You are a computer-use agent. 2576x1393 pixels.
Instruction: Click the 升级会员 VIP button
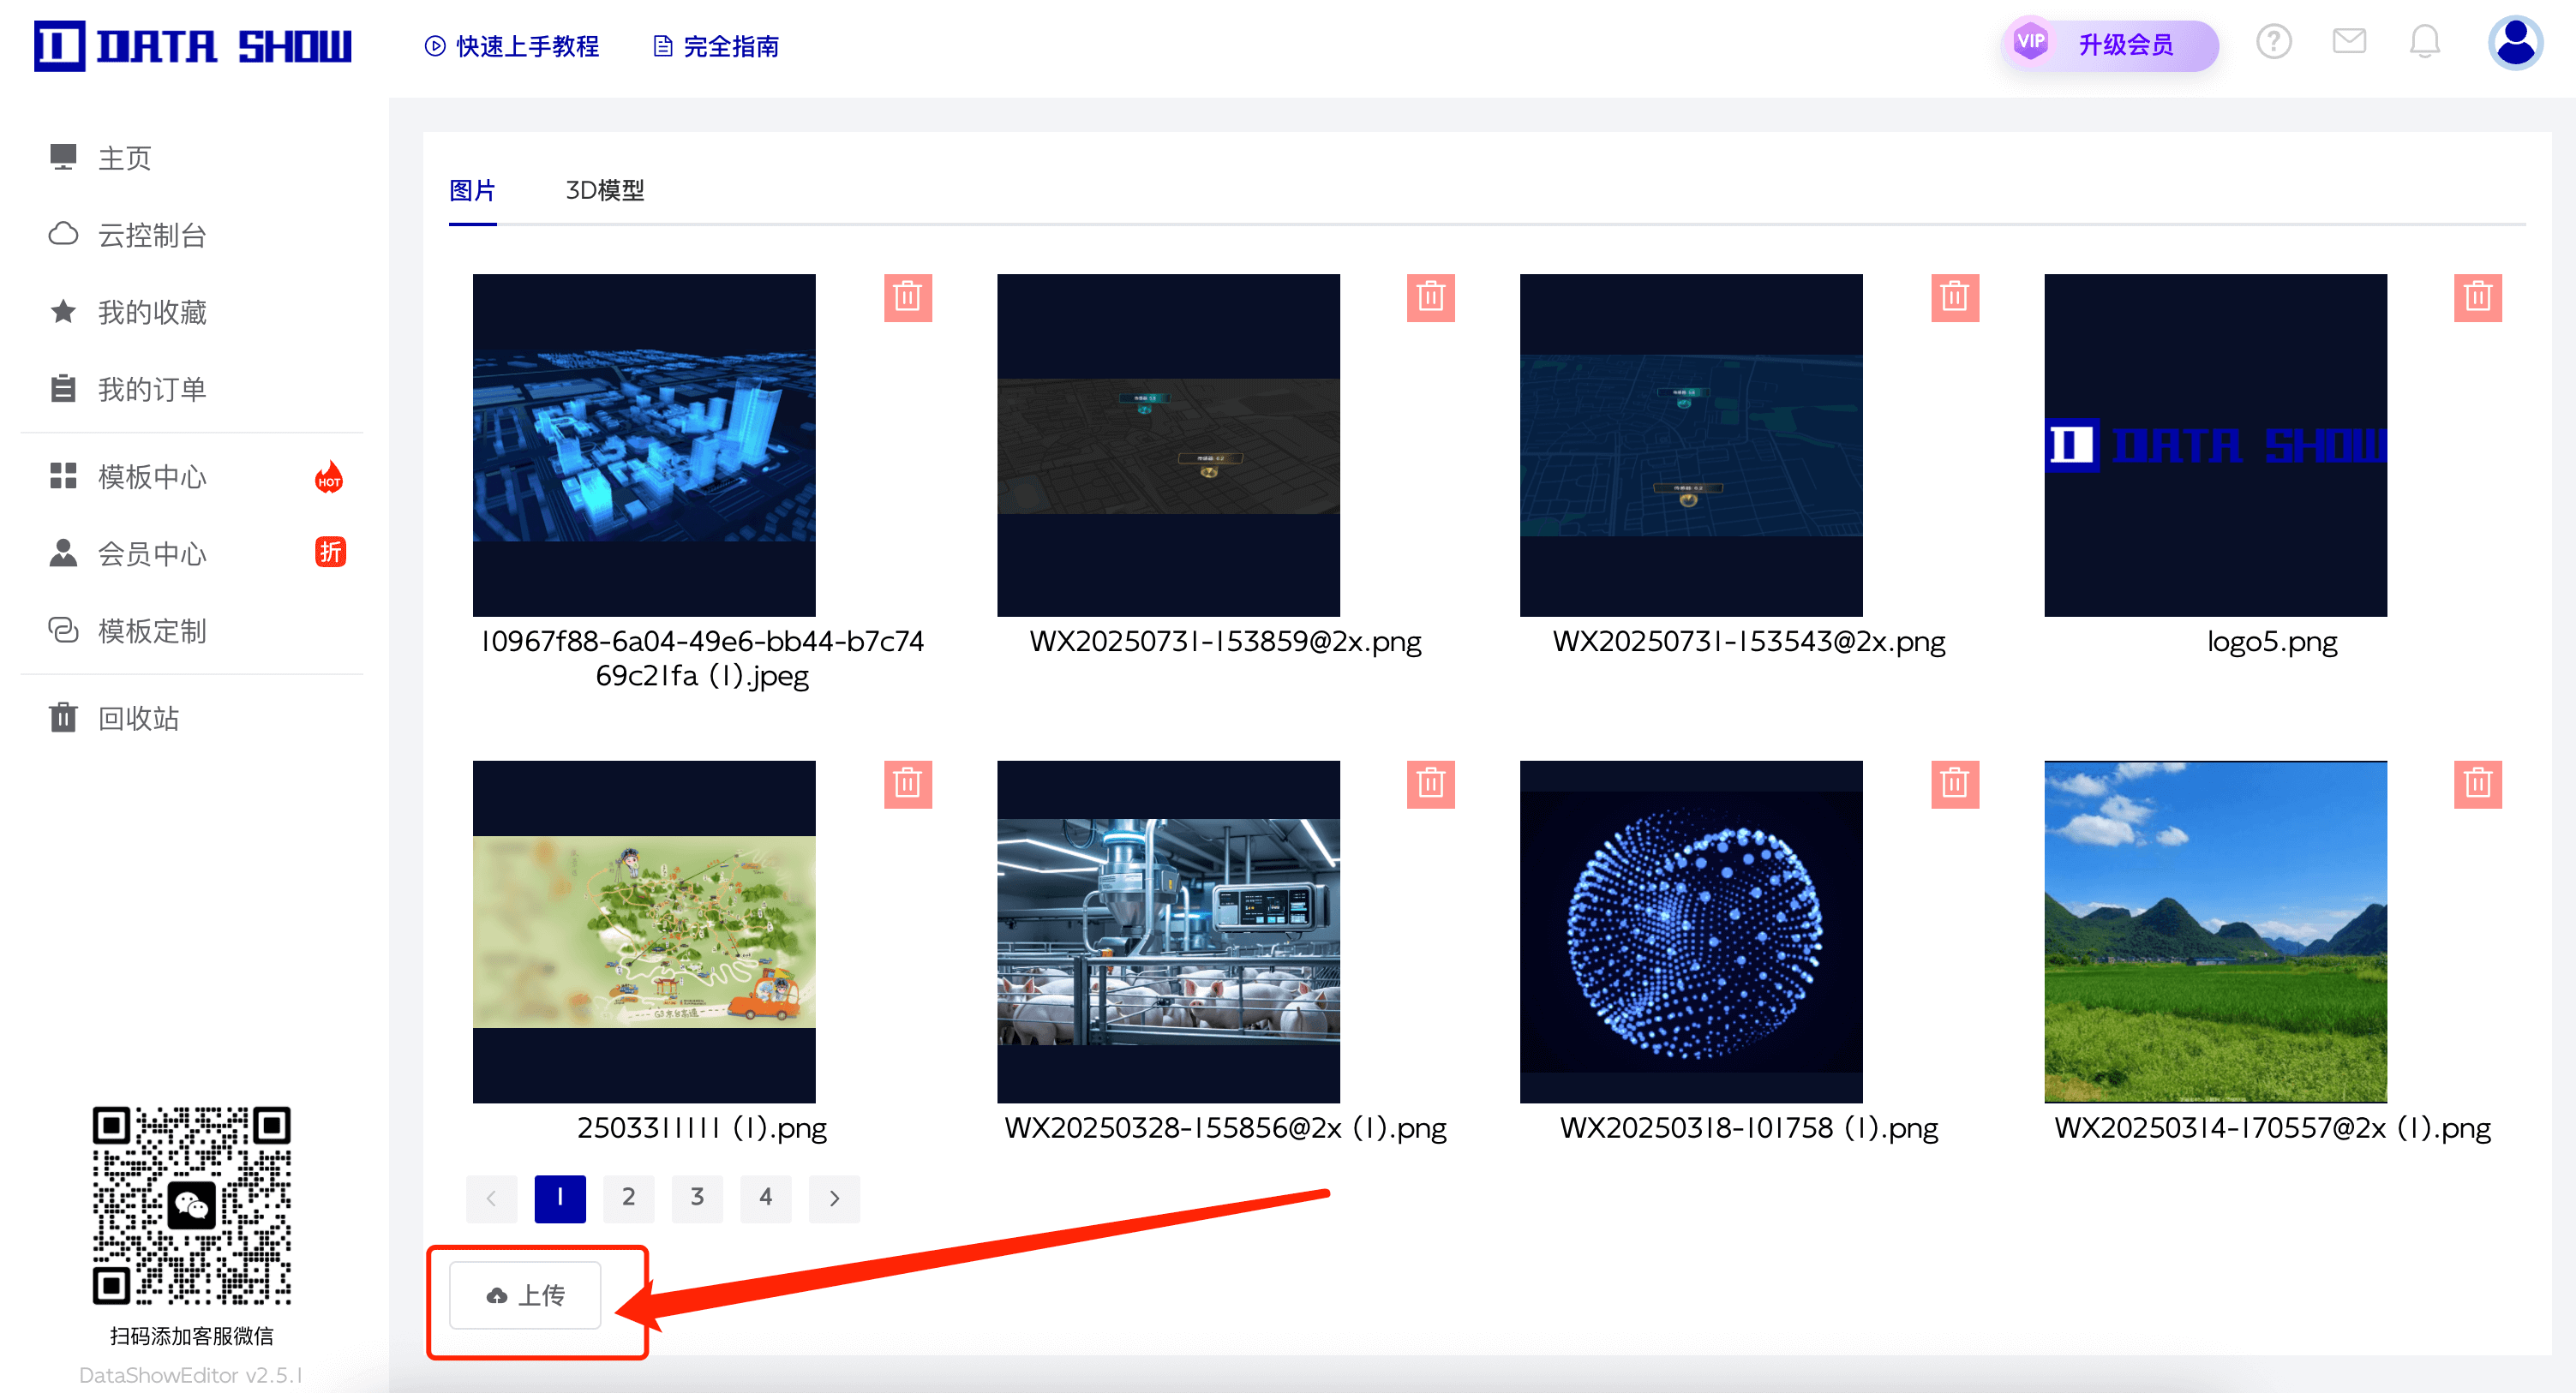[2110, 45]
